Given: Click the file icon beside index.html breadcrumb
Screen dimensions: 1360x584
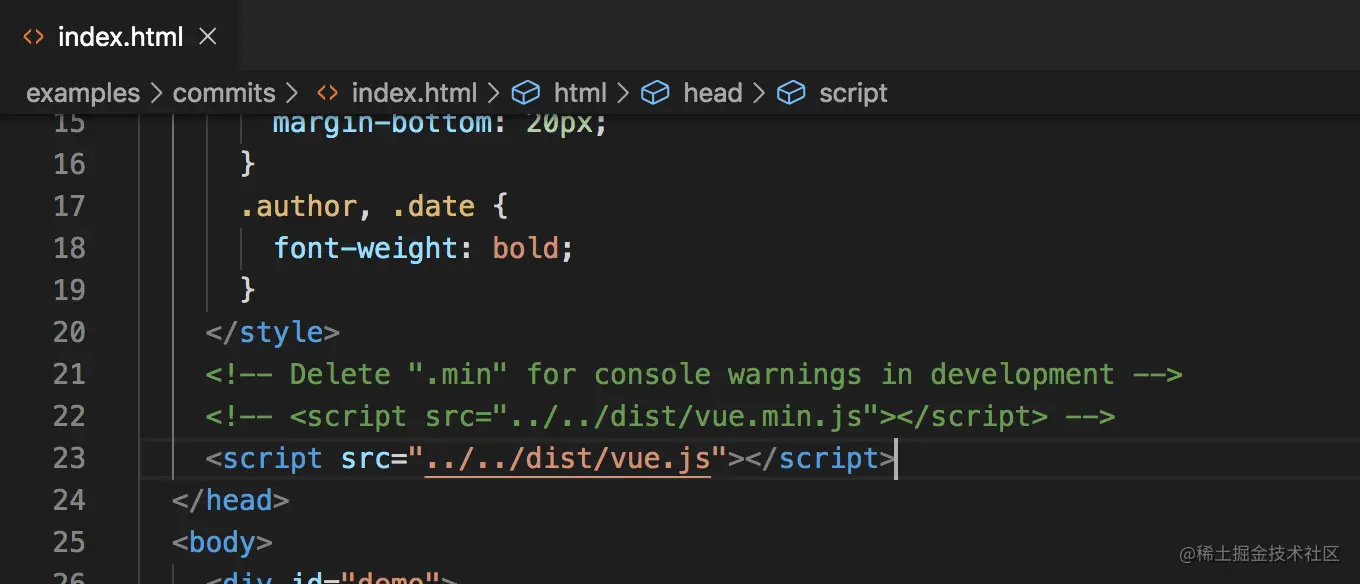Looking at the screenshot, I should click(x=326, y=93).
